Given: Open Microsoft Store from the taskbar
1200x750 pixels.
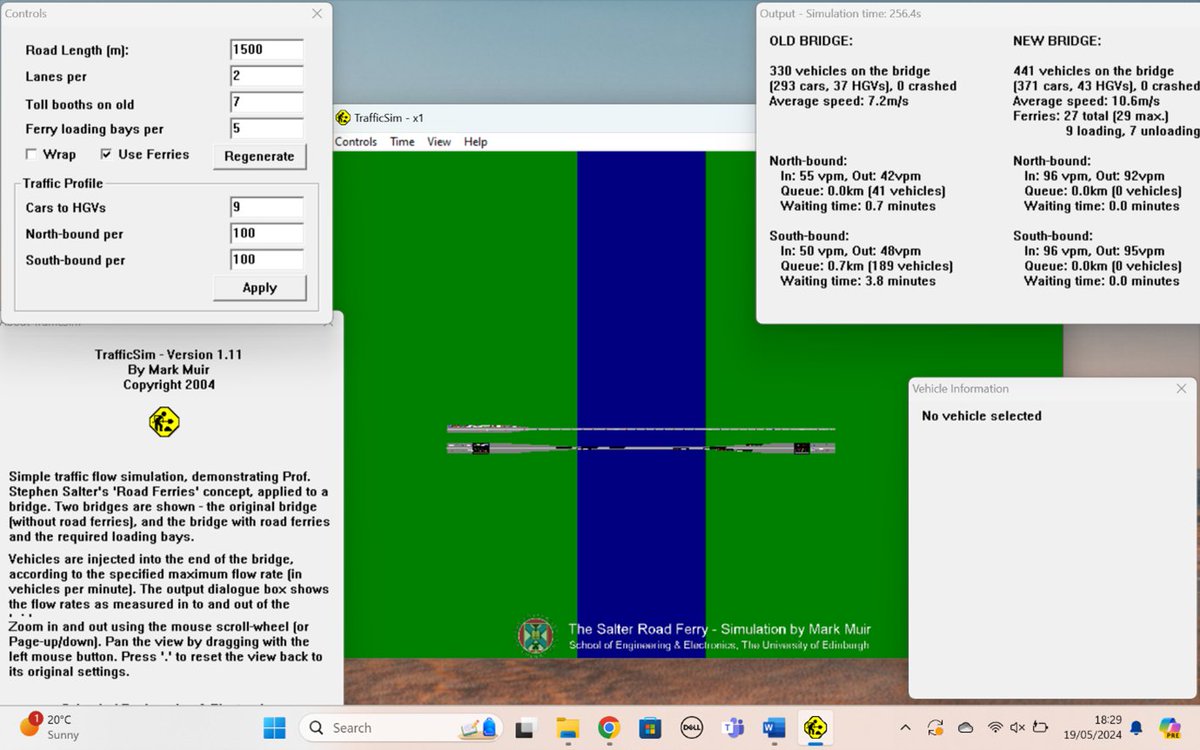Looking at the screenshot, I should tap(649, 728).
